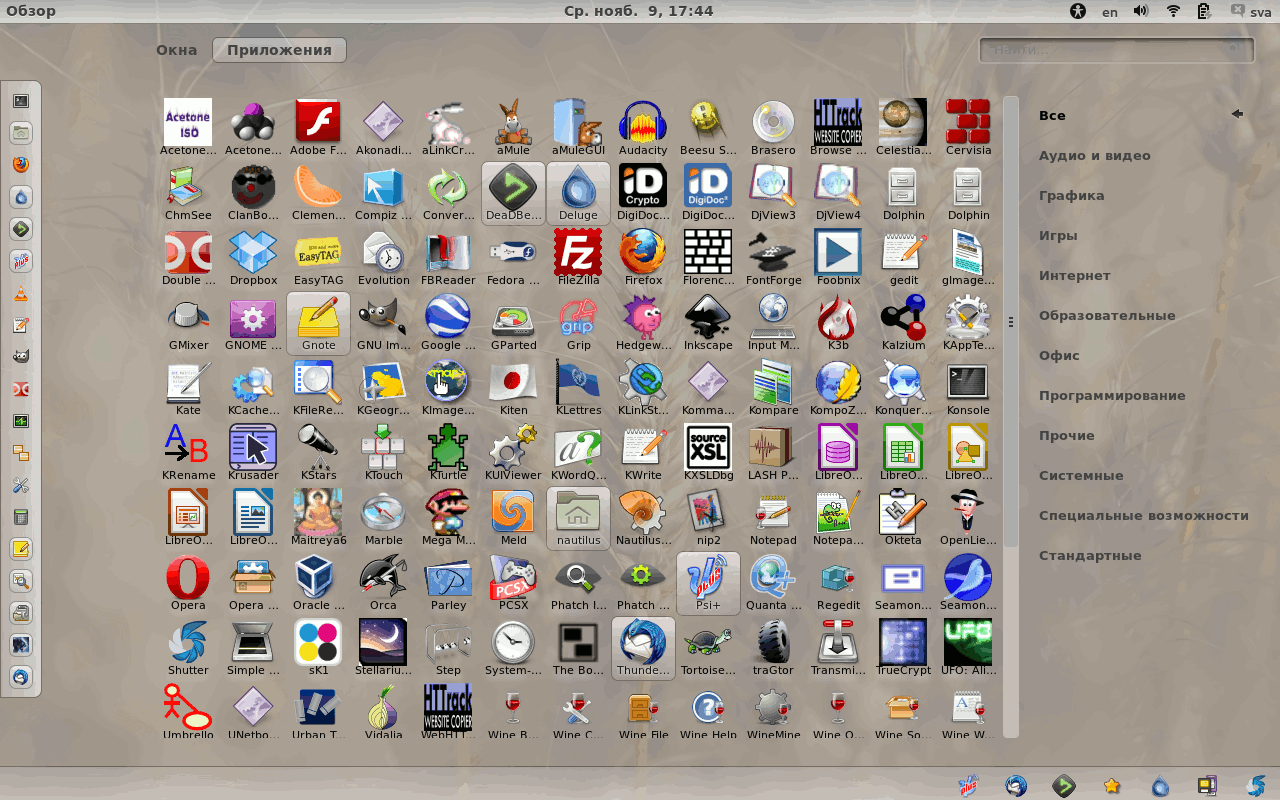Open K3b disc burner

click(x=838, y=323)
